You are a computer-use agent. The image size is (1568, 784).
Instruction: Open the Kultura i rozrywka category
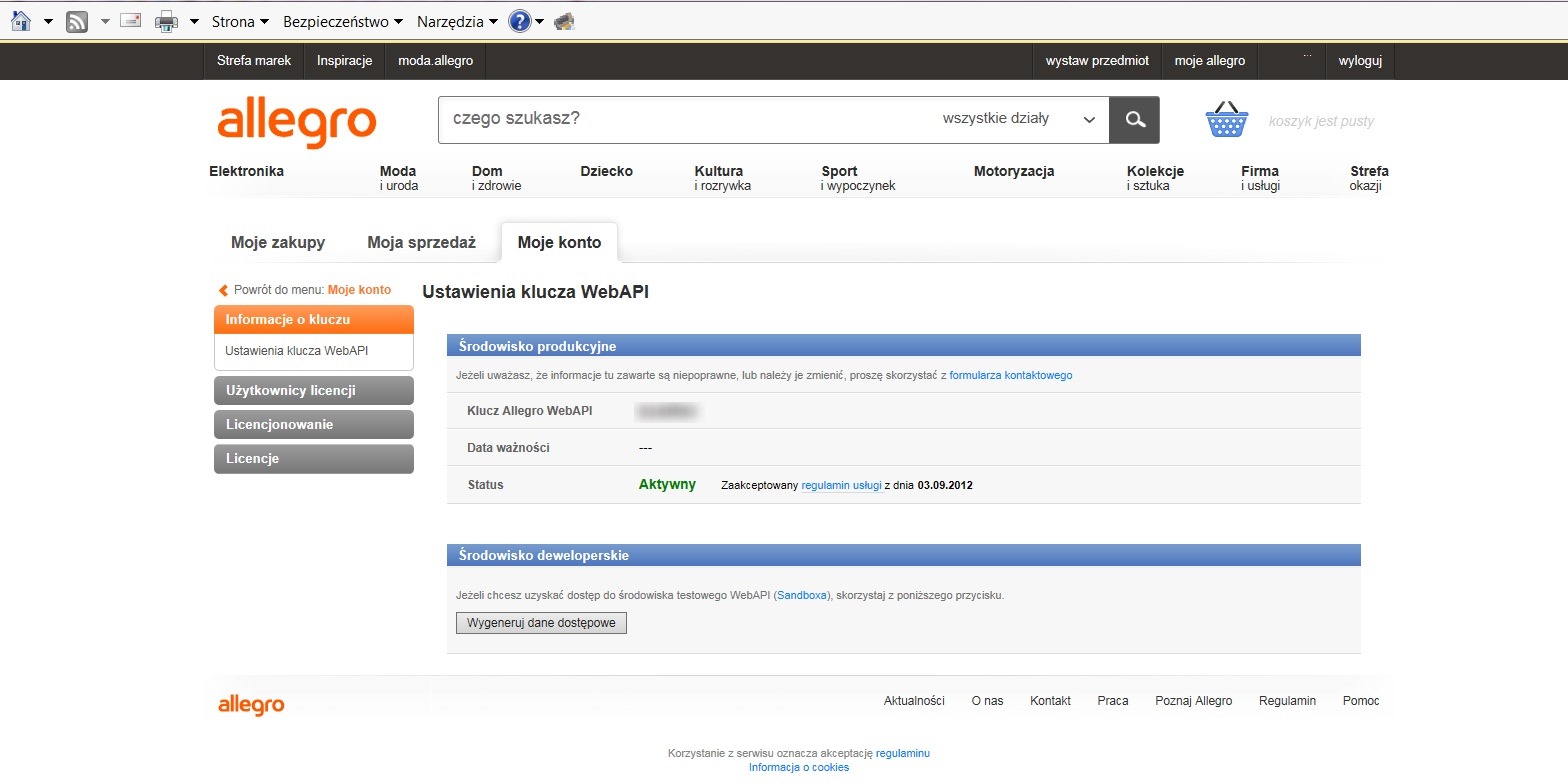coord(722,177)
